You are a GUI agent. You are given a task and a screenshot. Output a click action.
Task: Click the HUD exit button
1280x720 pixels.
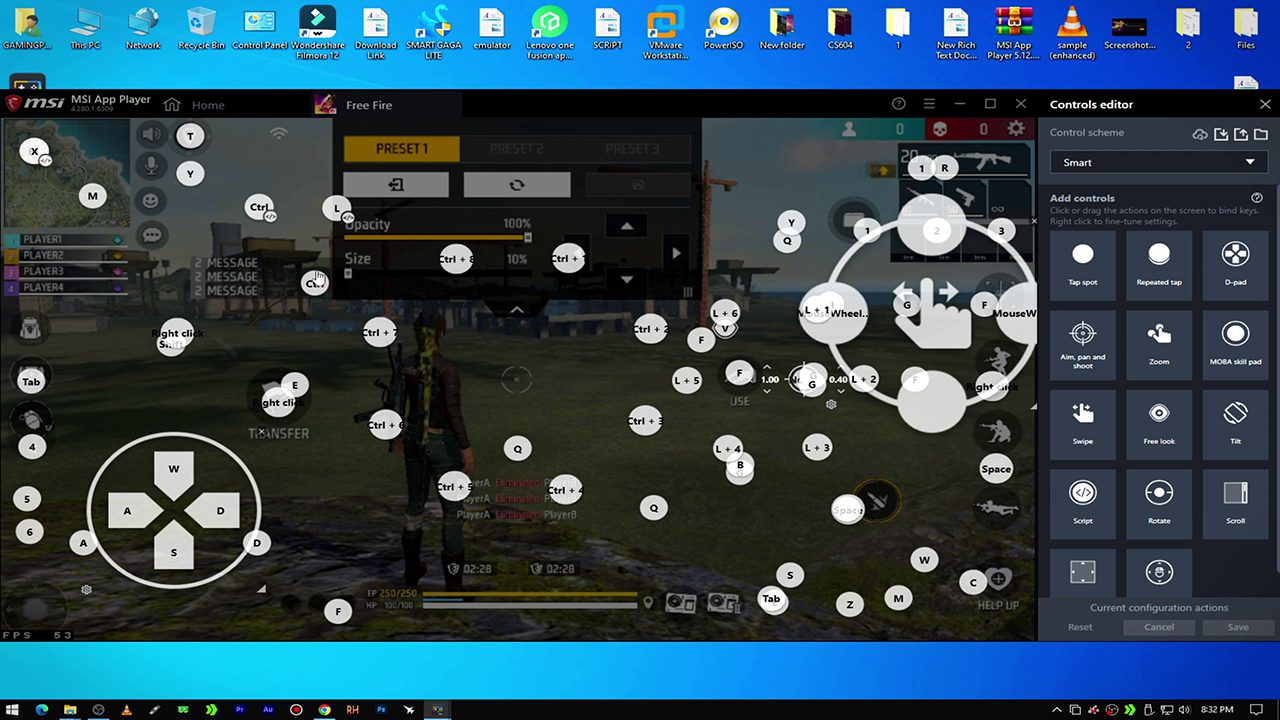(396, 185)
